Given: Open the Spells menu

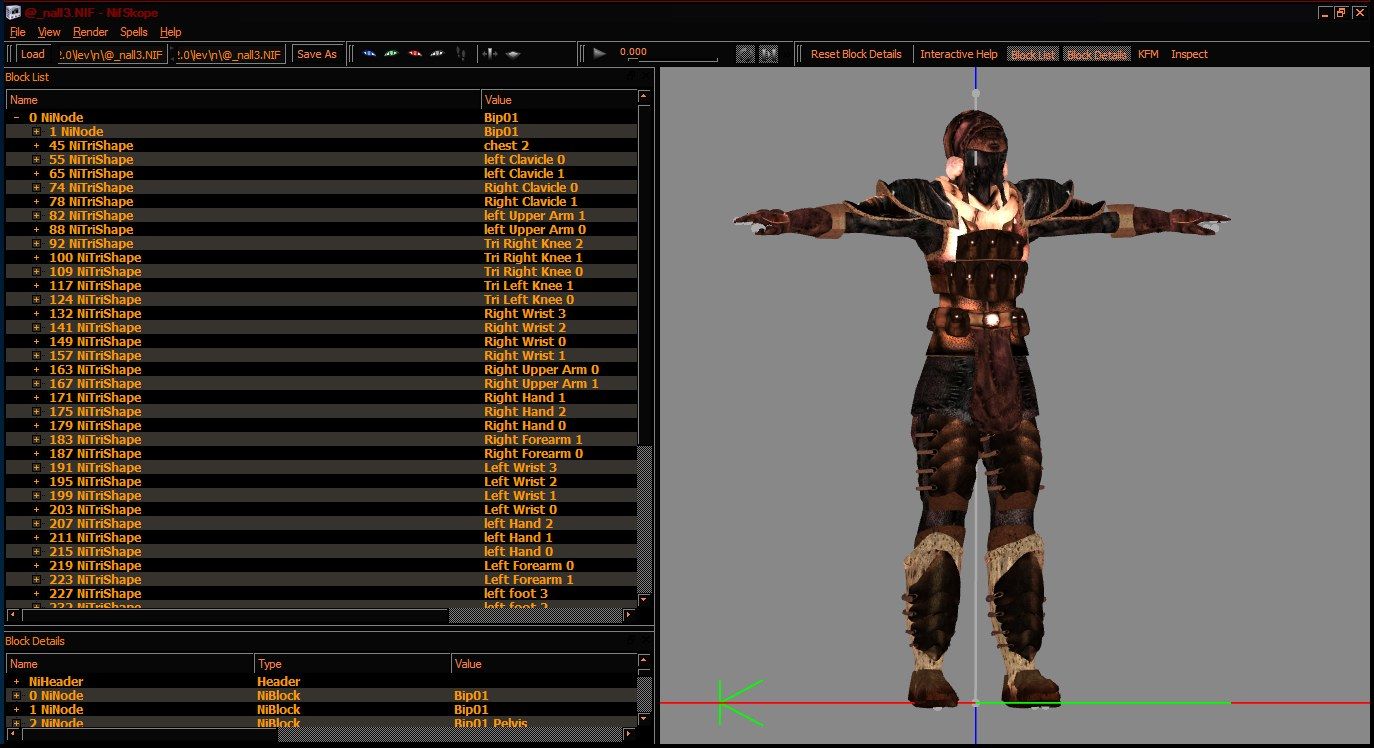Looking at the screenshot, I should click(134, 32).
